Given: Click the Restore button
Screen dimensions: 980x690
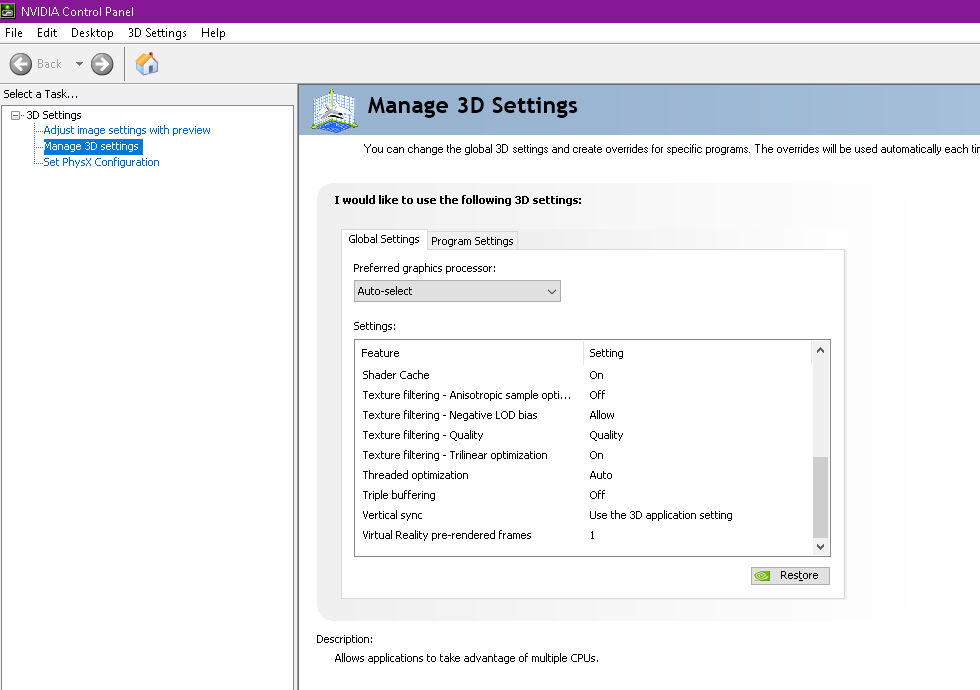Looking at the screenshot, I should (790, 575).
